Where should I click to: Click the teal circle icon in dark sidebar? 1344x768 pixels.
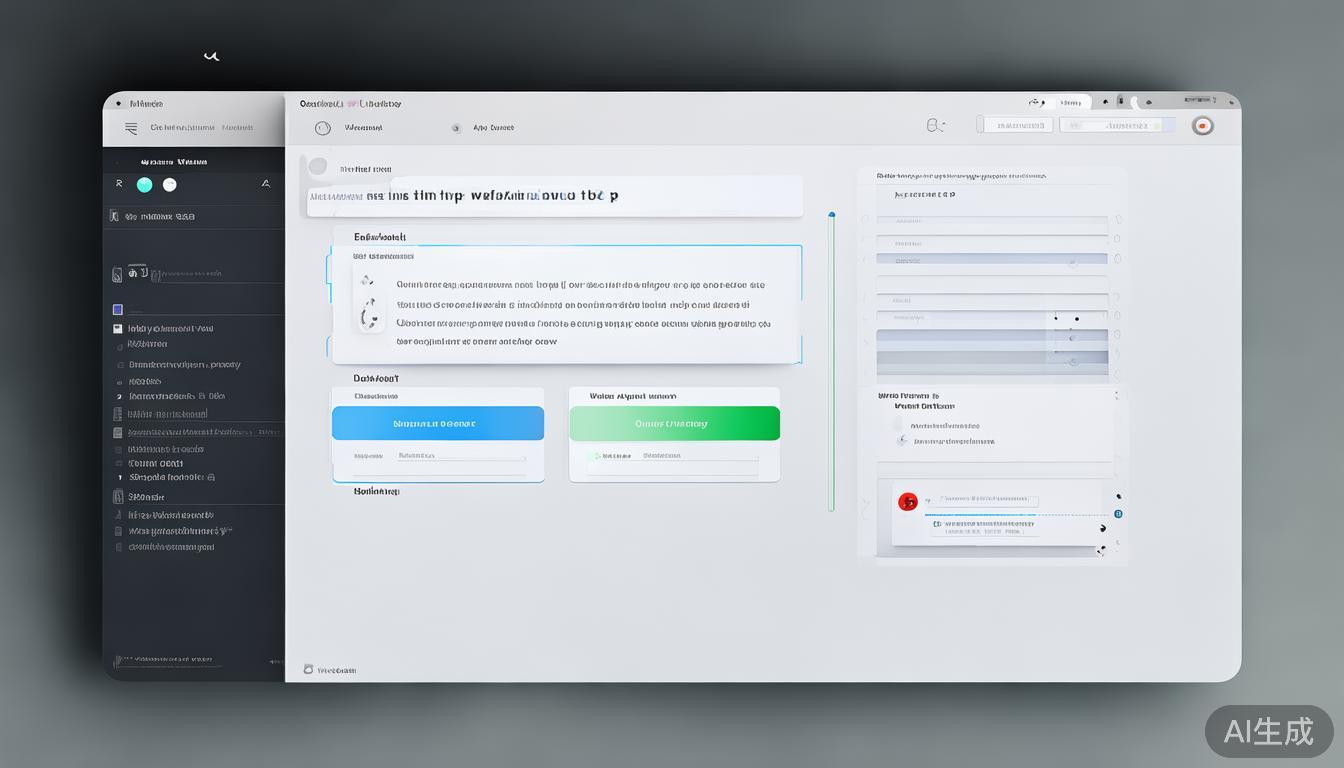(x=144, y=185)
